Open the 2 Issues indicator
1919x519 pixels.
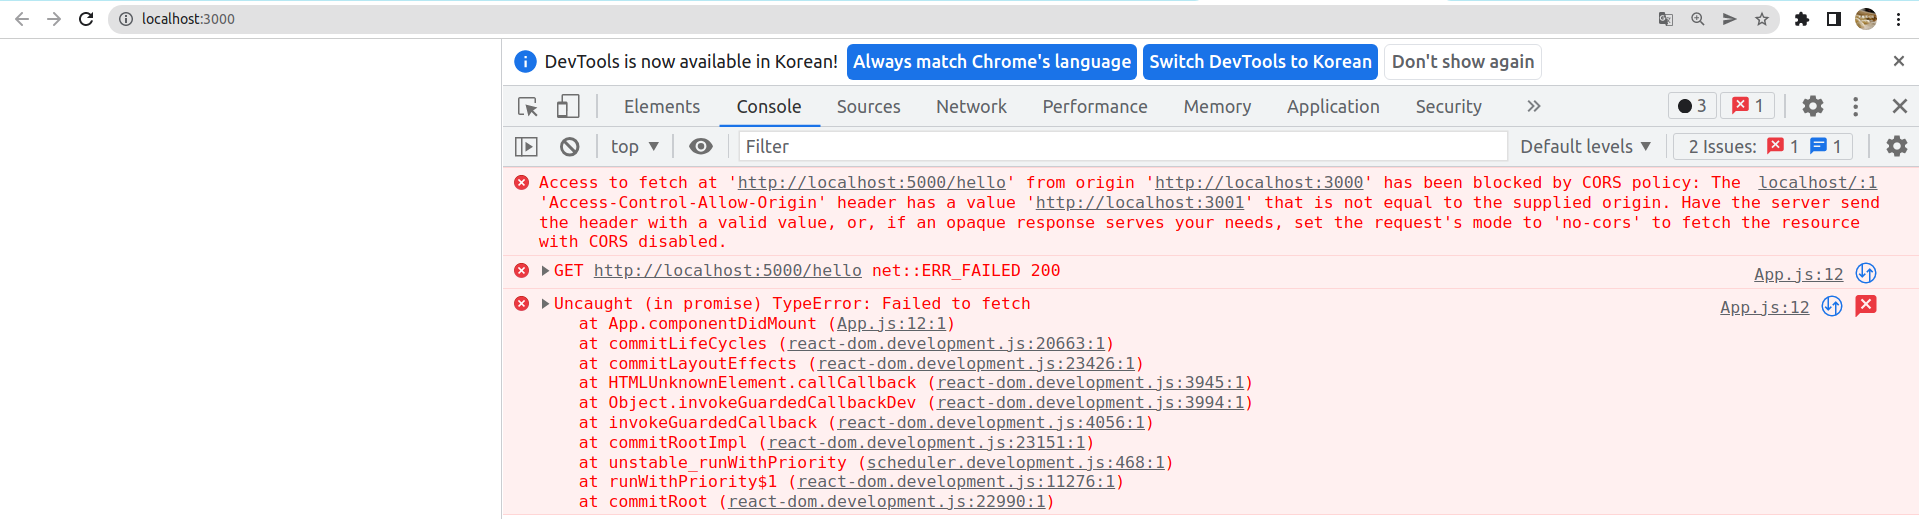pyautogui.click(x=1763, y=147)
